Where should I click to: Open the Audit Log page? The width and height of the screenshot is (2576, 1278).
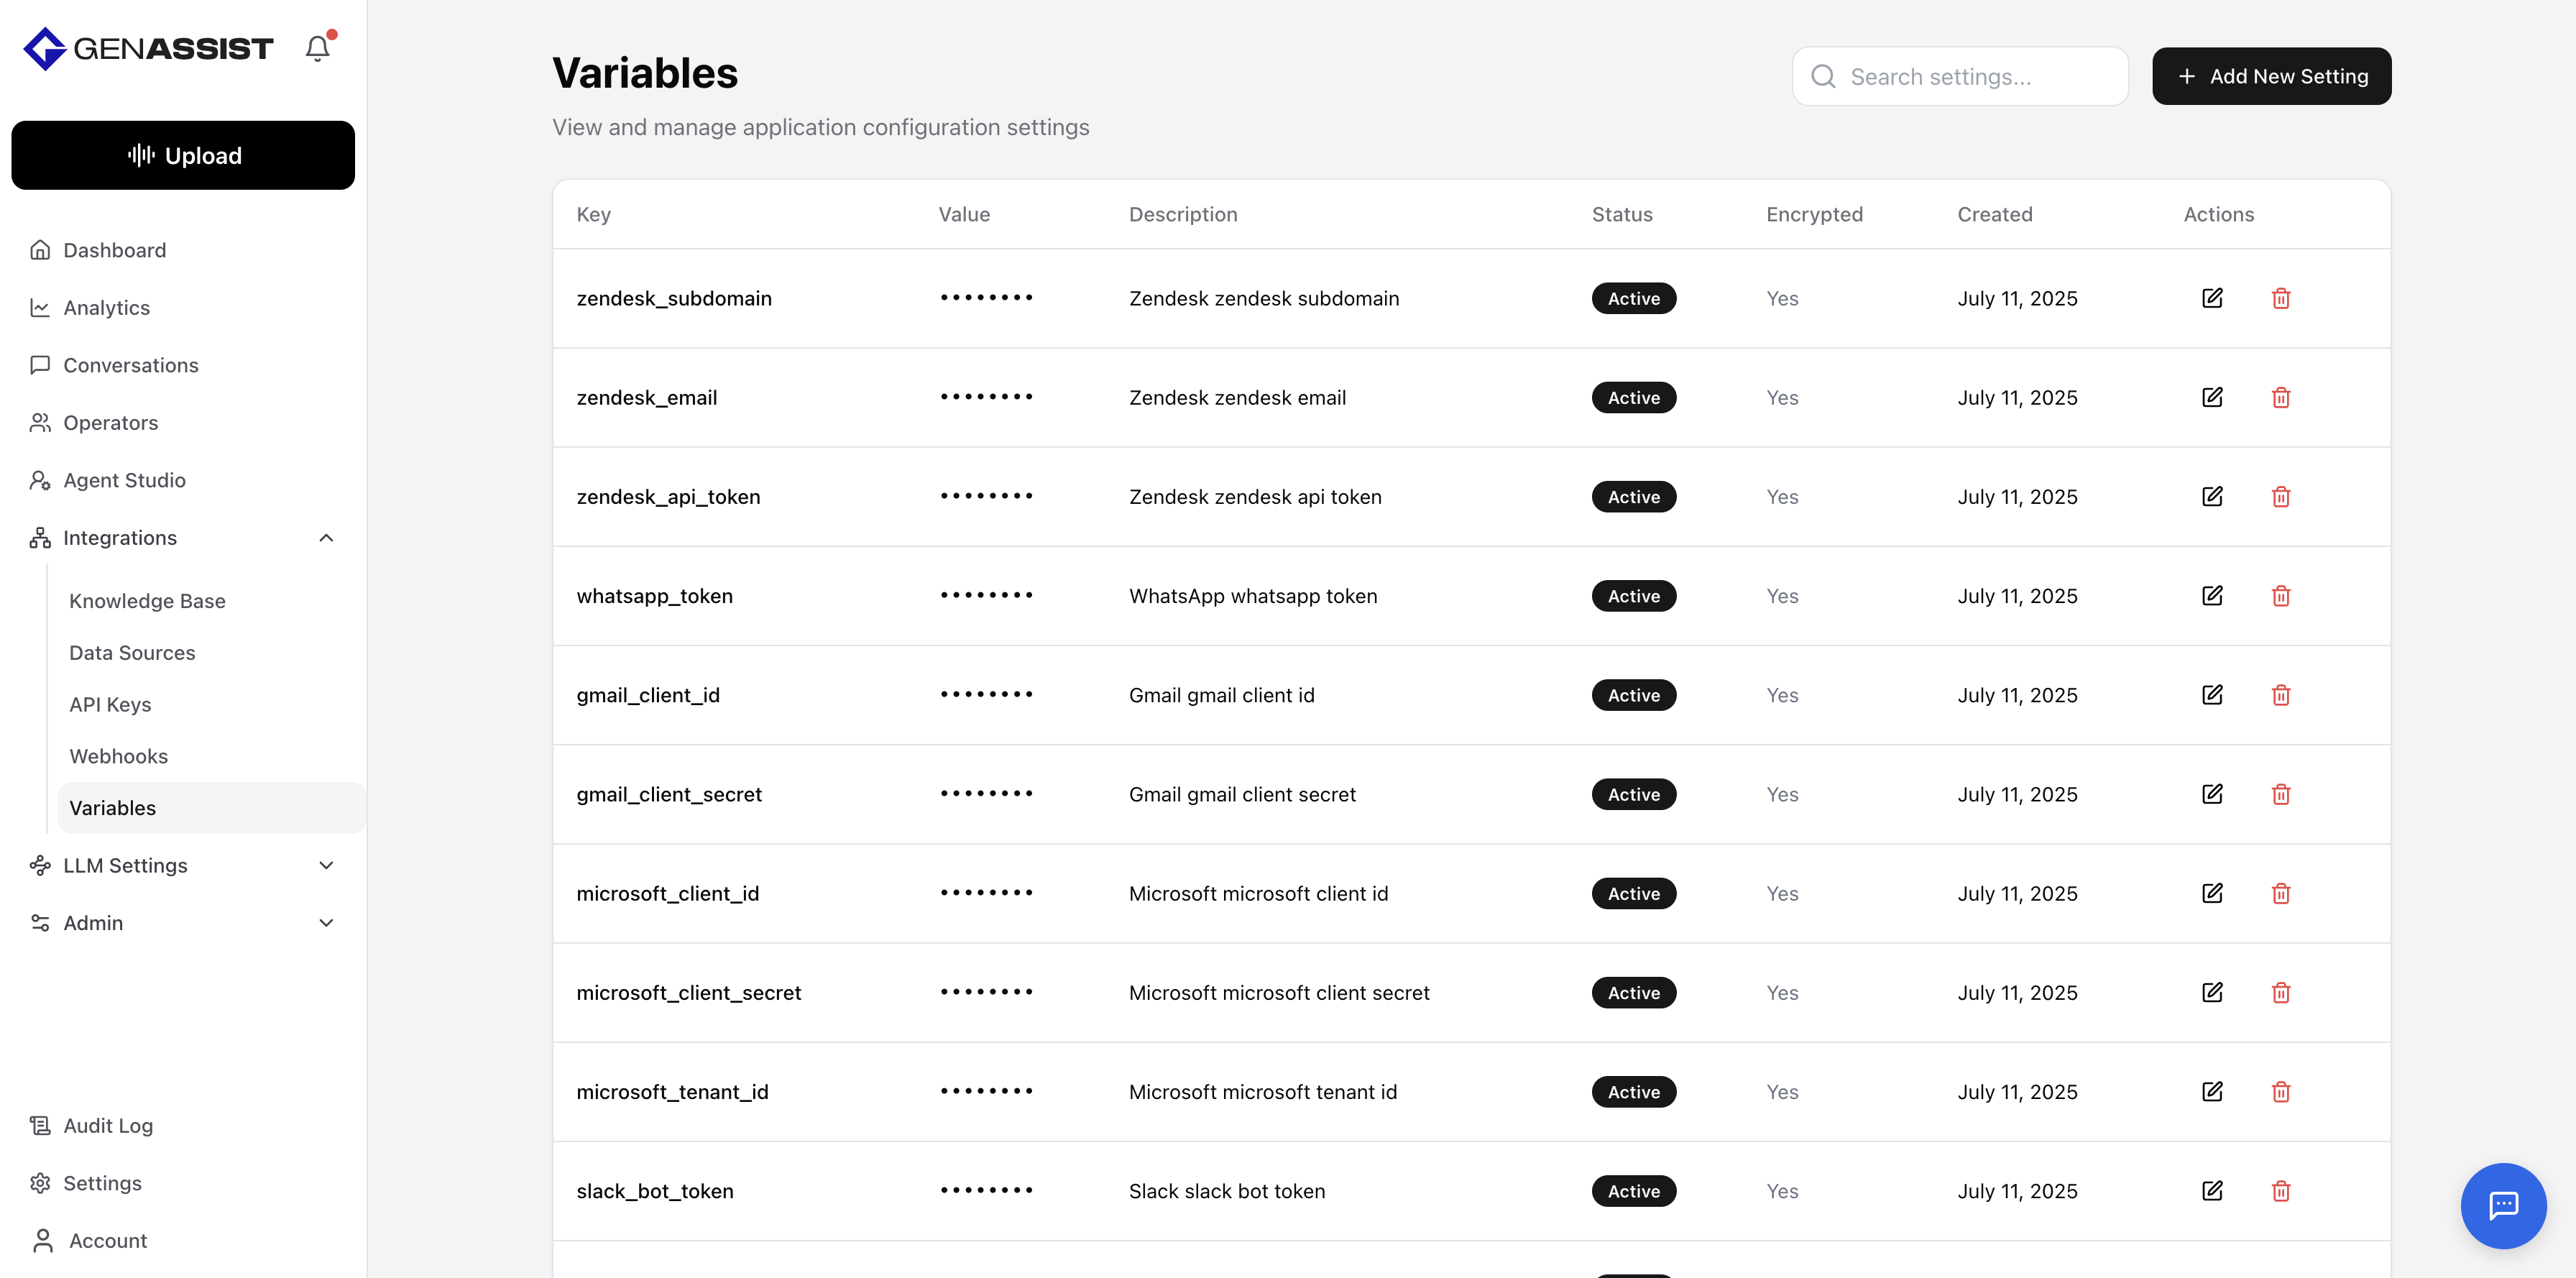[x=108, y=1126]
